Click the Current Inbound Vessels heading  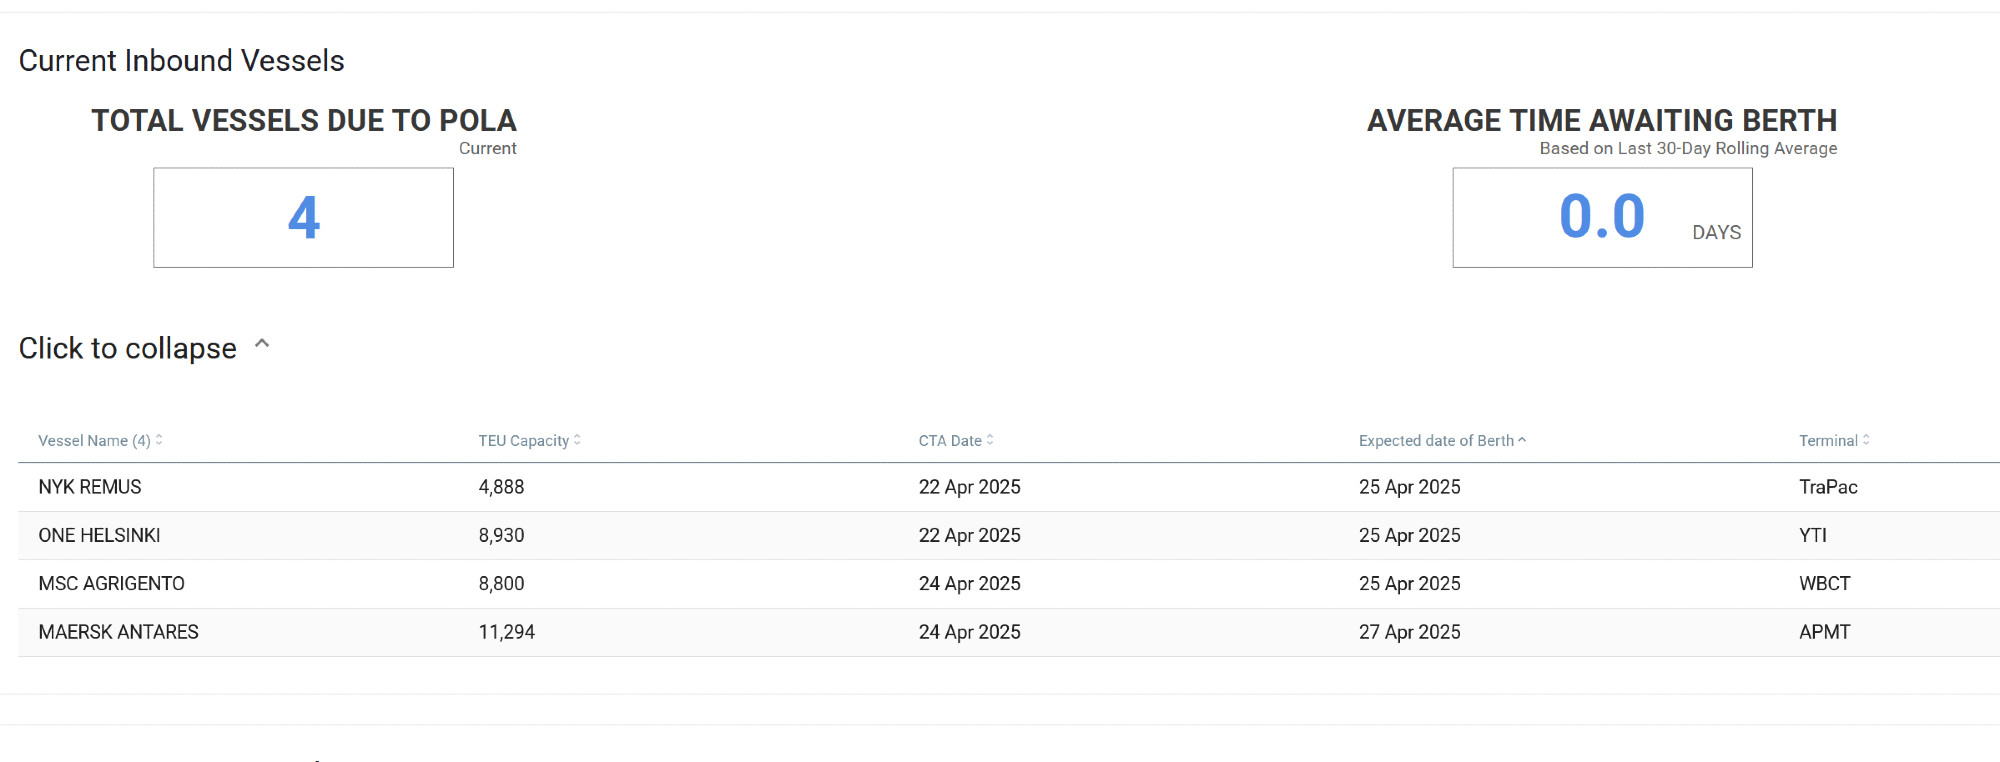pyautogui.click(x=181, y=61)
